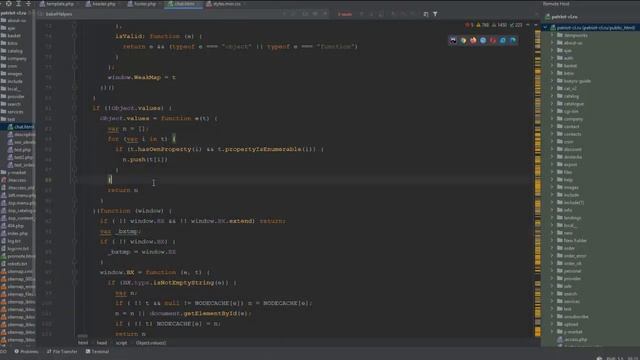Open the File Transfer tool window
Viewport: 640px width, 360px height.
click(62, 351)
